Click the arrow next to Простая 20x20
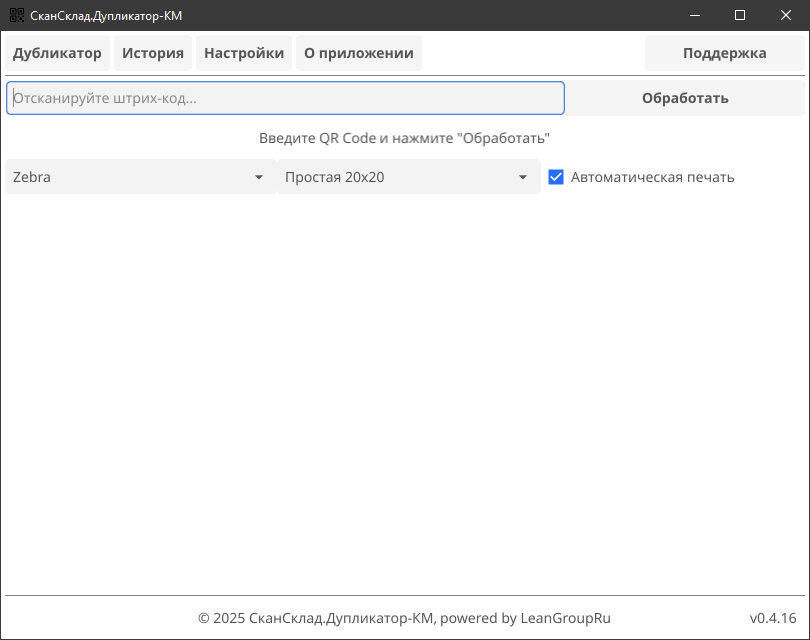The width and height of the screenshot is (810, 640). tap(523, 177)
